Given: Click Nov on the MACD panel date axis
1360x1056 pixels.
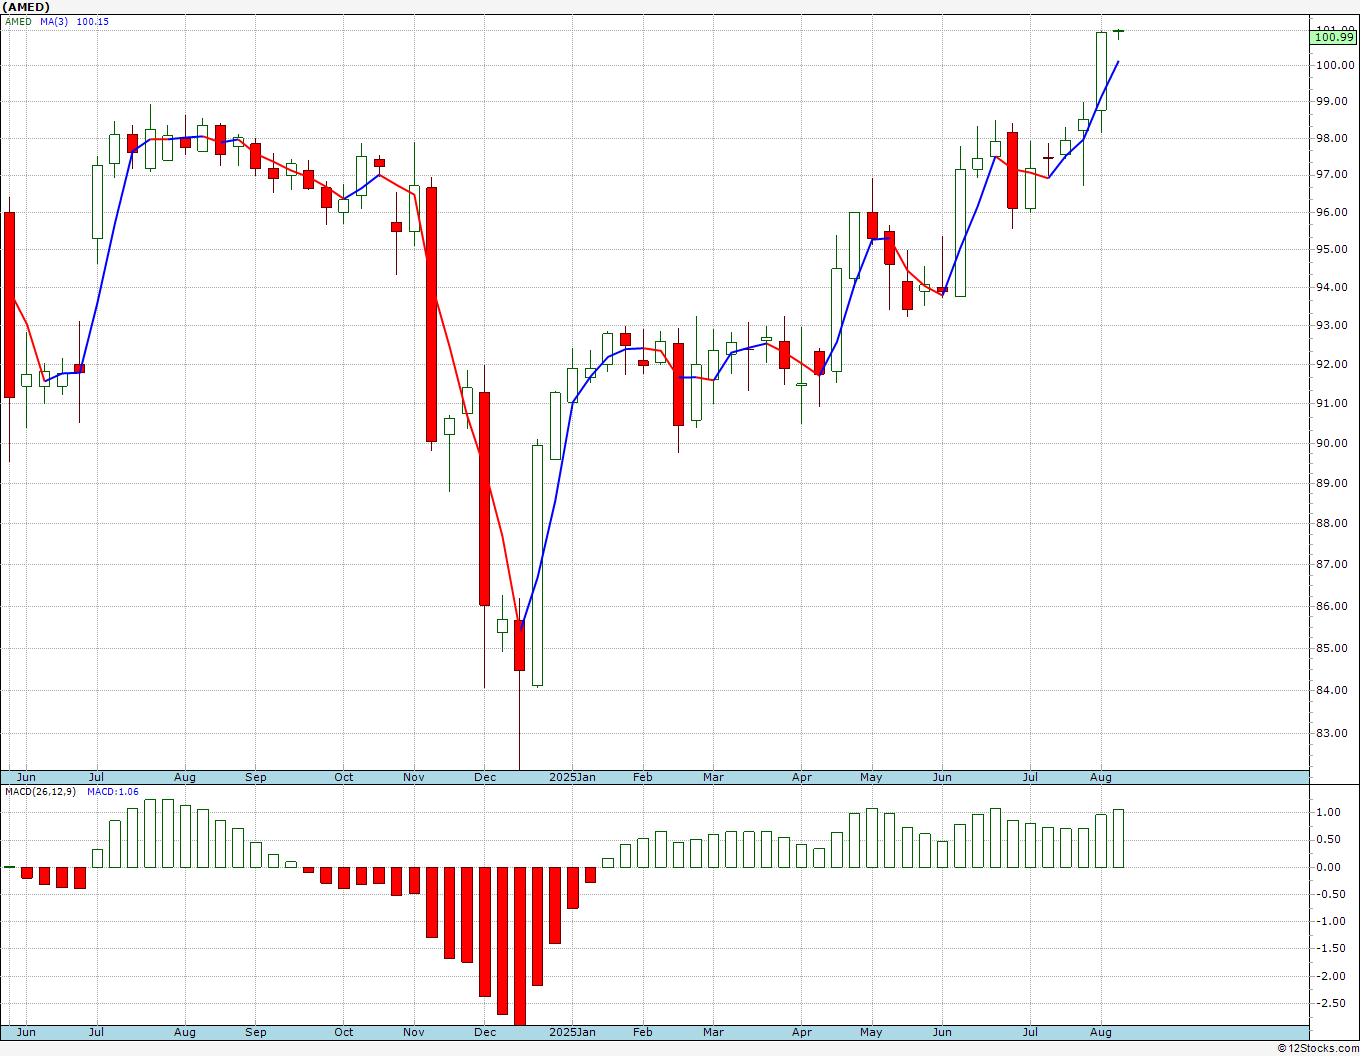Looking at the screenshot, I should click(414, 1032).
